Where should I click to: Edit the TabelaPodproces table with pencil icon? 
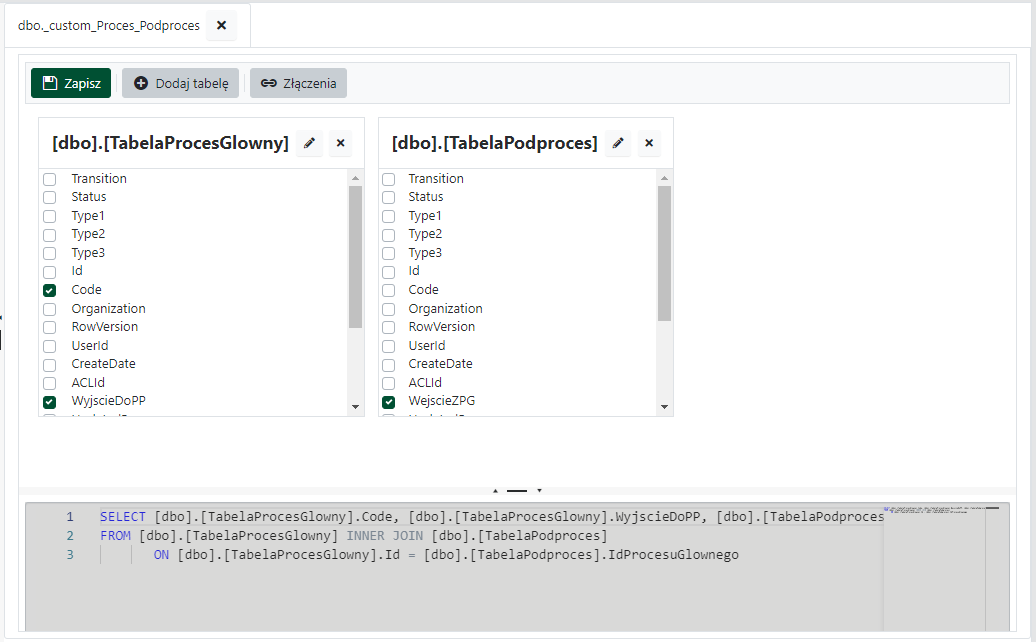[x=619, y=144]
